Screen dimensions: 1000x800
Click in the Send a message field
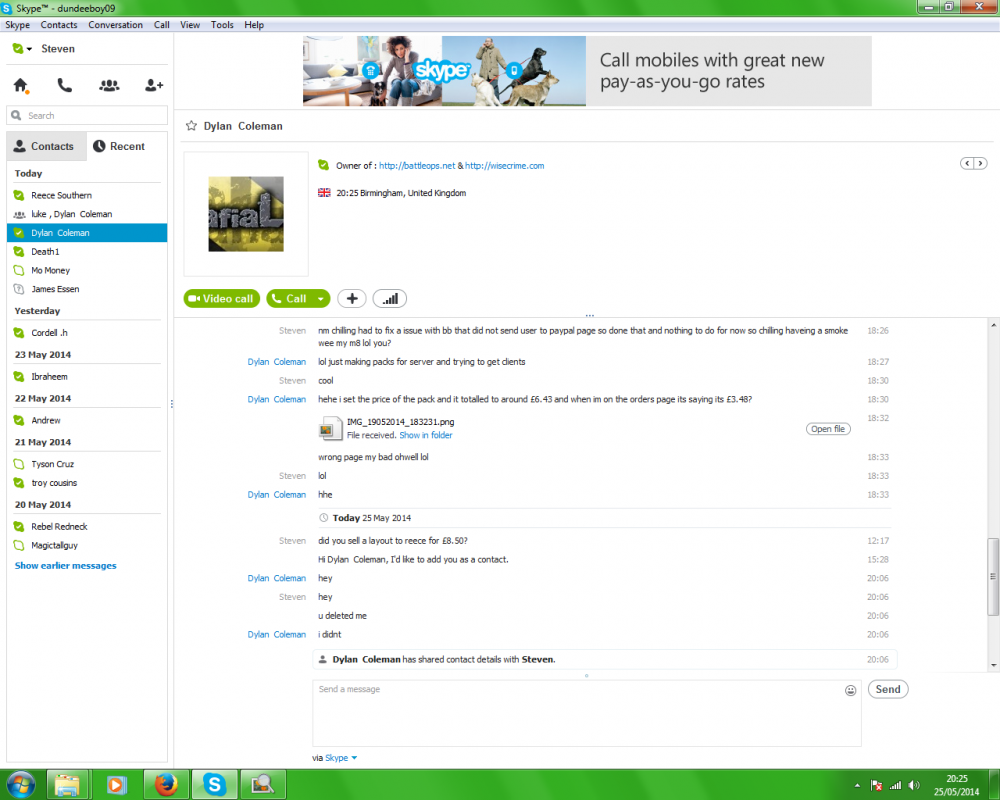[x=575, y=713]
